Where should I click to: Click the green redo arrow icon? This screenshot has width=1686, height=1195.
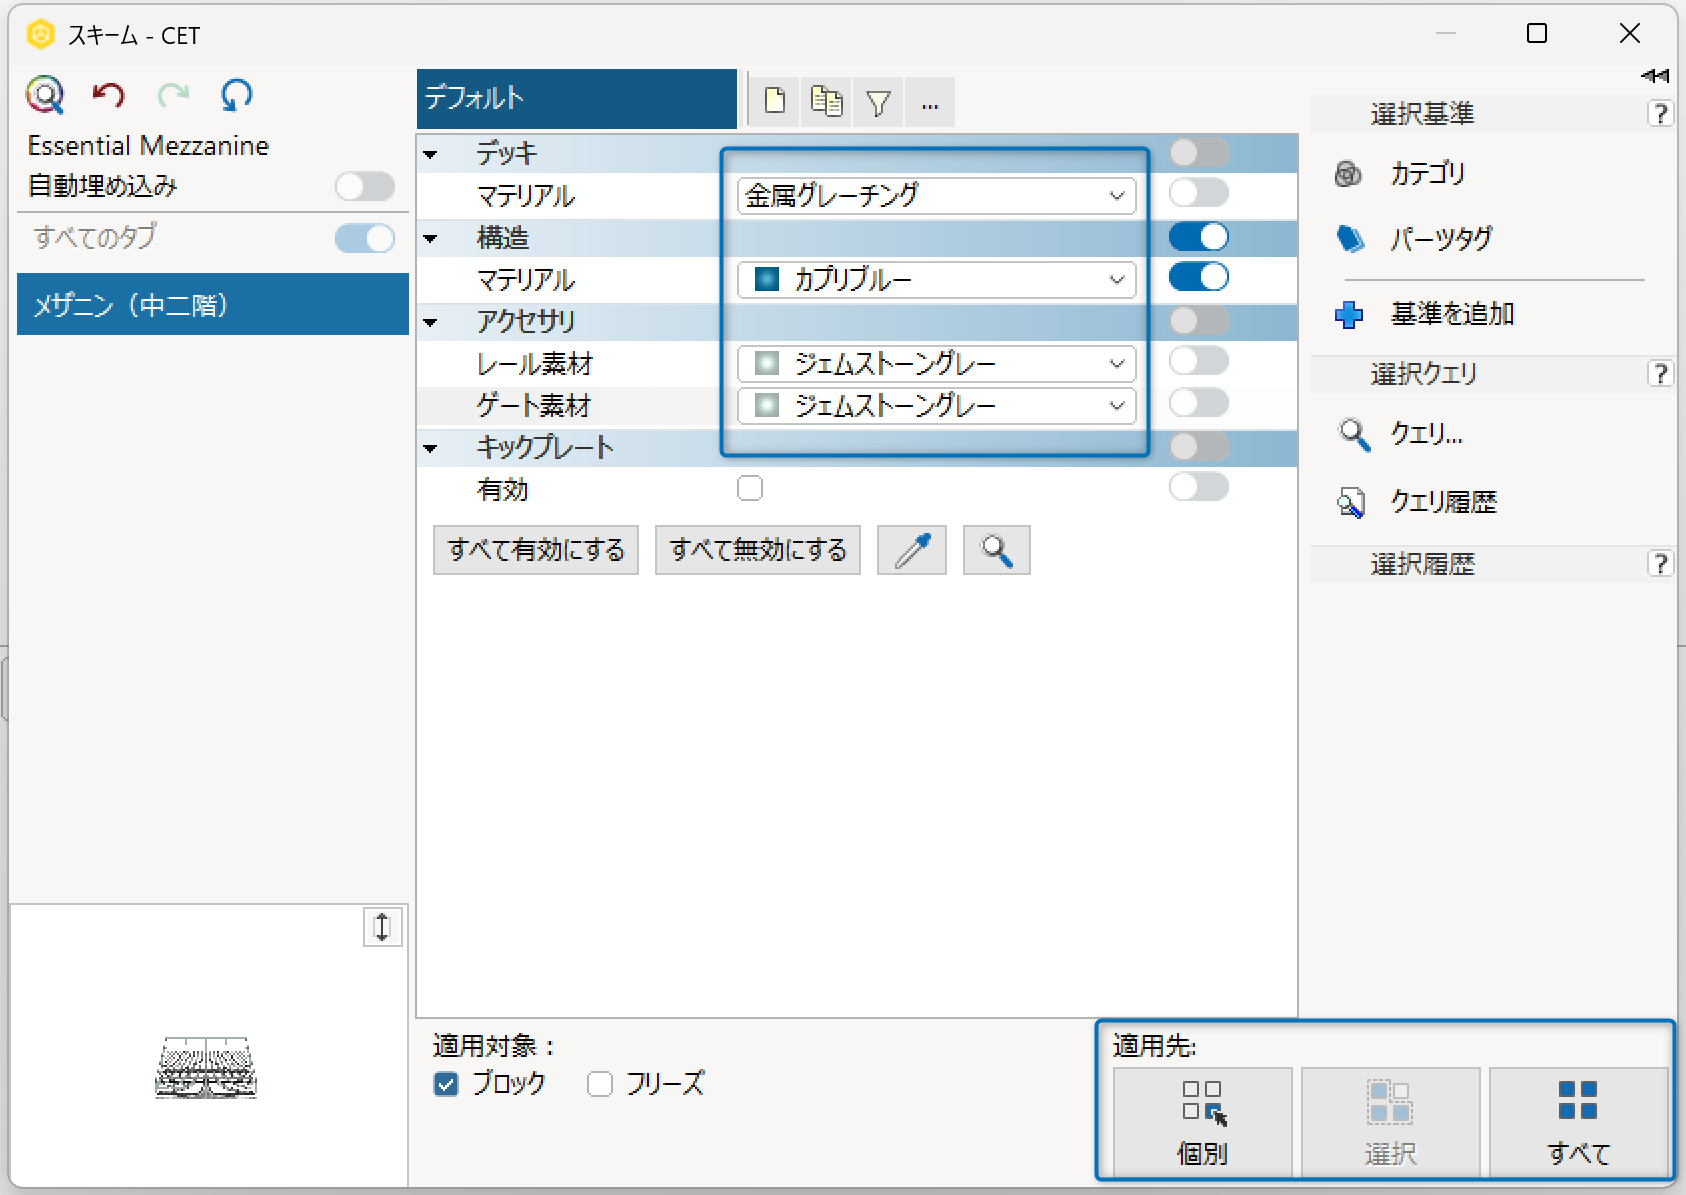pos(173,95)
